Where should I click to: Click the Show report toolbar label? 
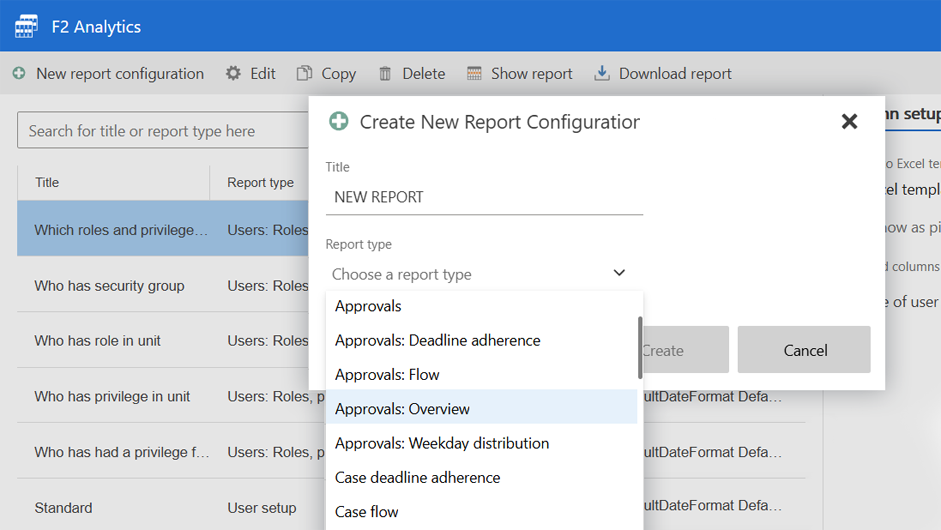tap(532, 73)
